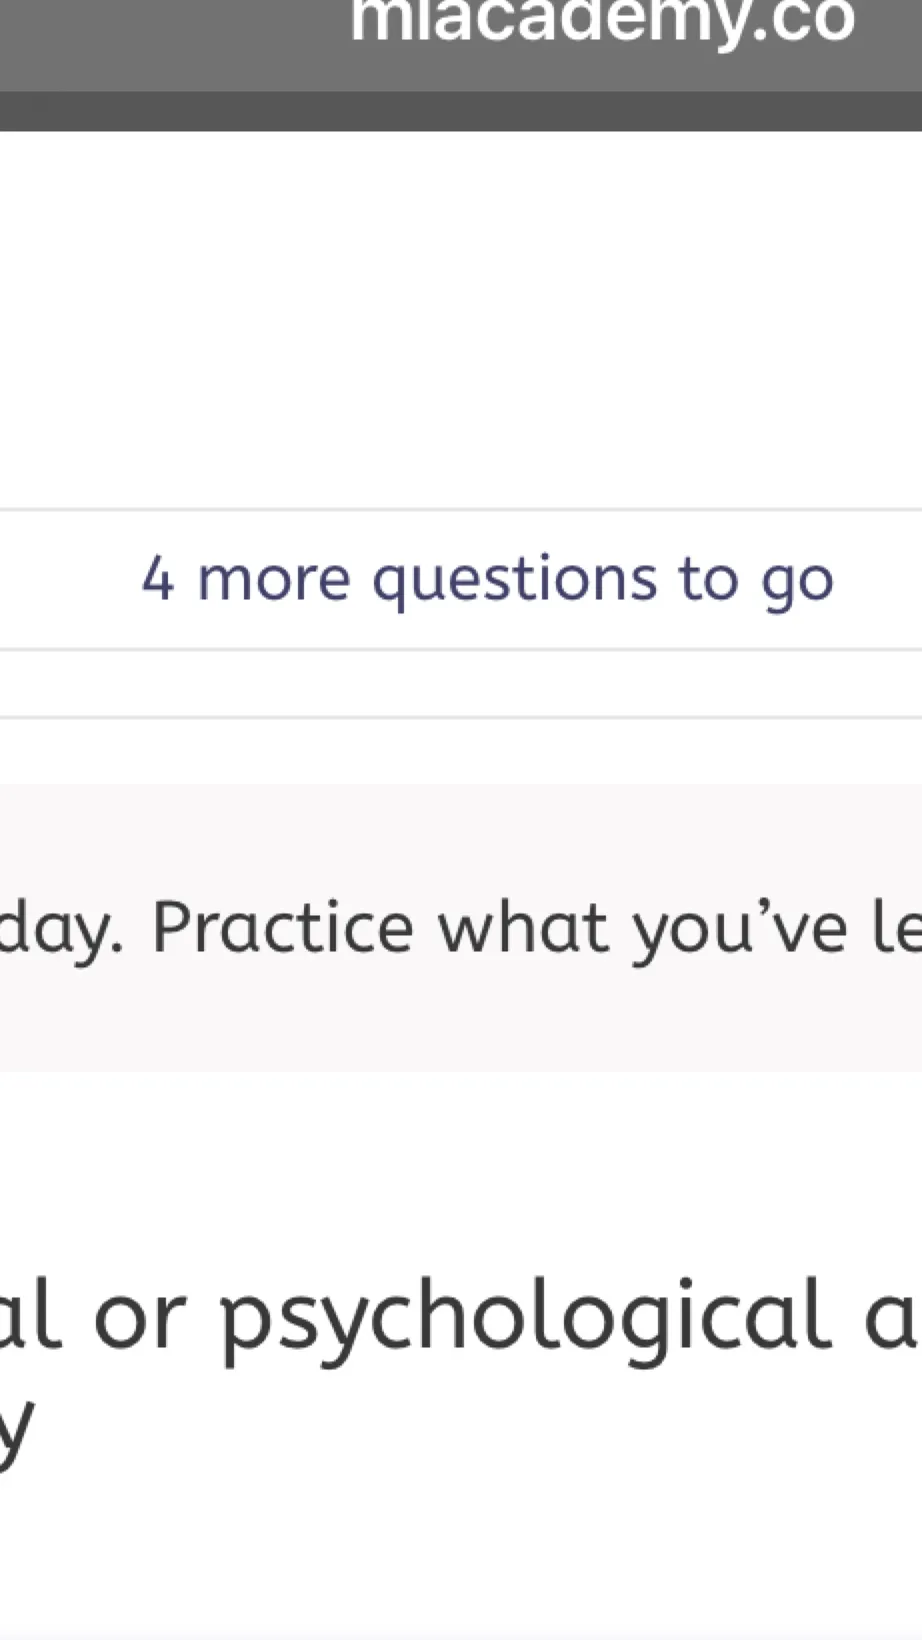Click the 'Practice what you've' banner text
The height and width of the screenshot is (1640, 922).
point(500,927)
